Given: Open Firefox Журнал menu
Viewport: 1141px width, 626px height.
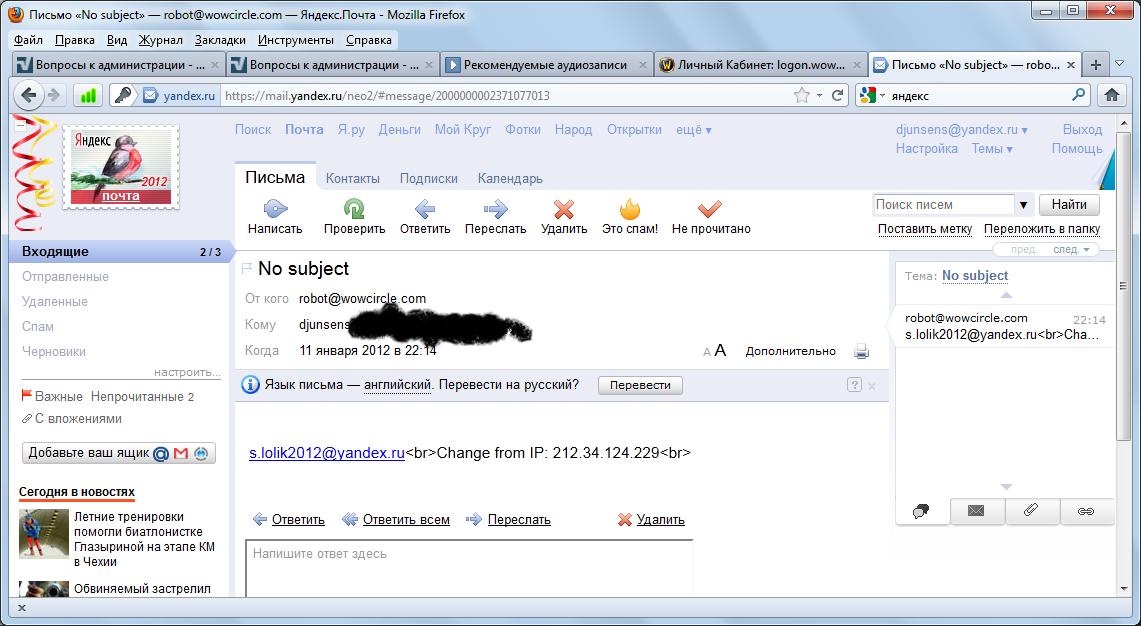Looking at the screenshot, I should [160, 40].
